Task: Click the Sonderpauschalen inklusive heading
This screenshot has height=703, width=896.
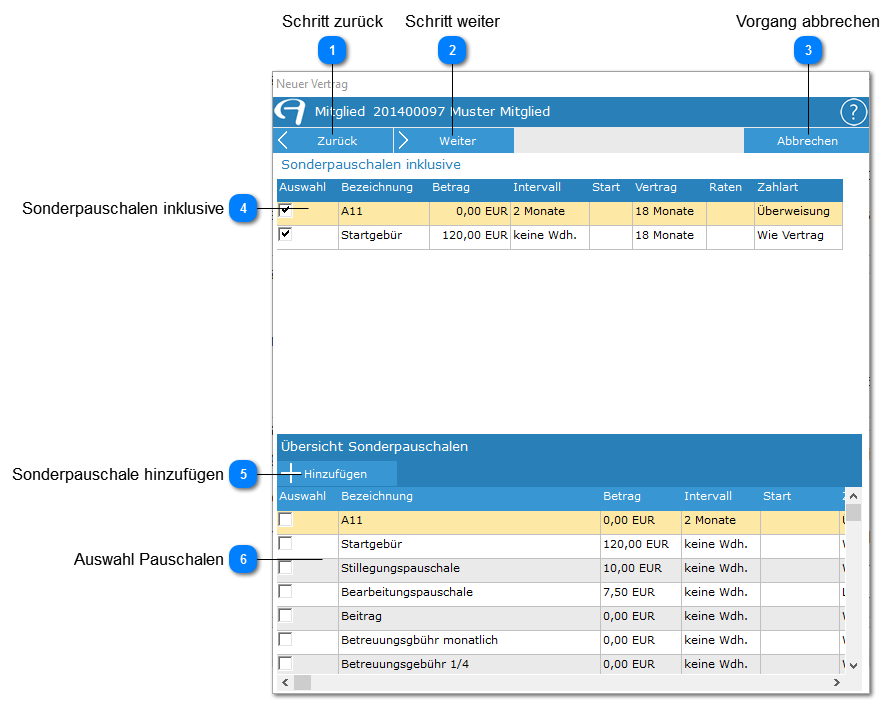Action: (x=371, y=165)
